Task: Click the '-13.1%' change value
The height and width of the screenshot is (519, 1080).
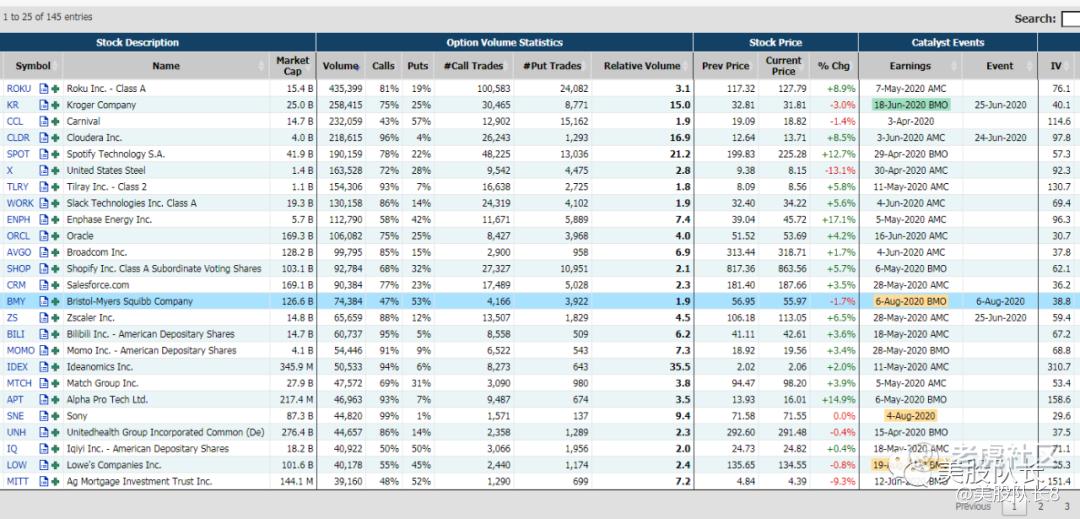Action: pyautogui.click(x=840, y=171)
